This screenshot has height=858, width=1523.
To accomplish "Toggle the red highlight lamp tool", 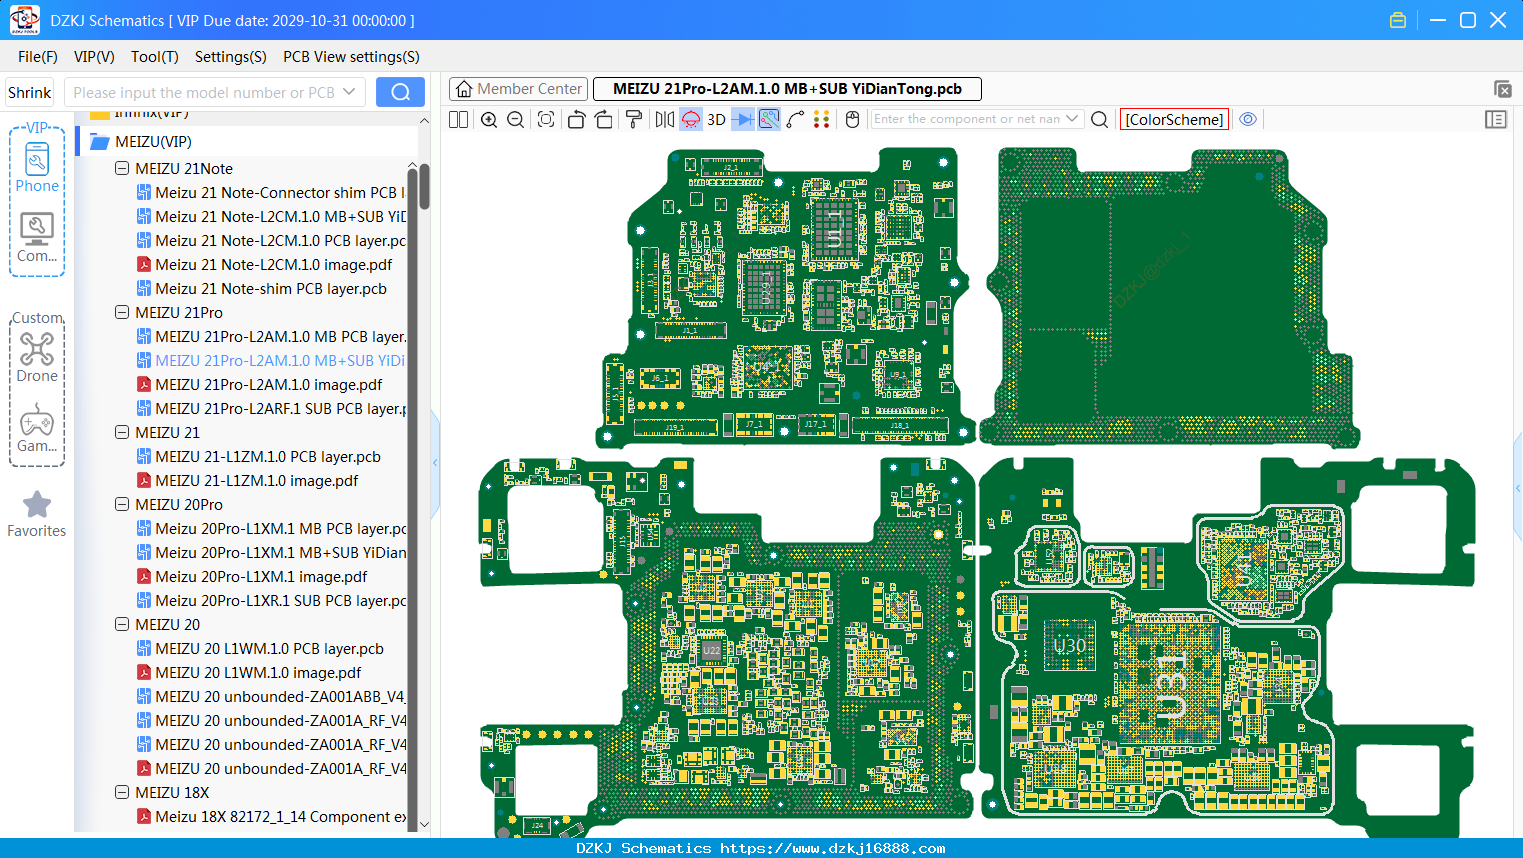I will click(x=691, y=119).
